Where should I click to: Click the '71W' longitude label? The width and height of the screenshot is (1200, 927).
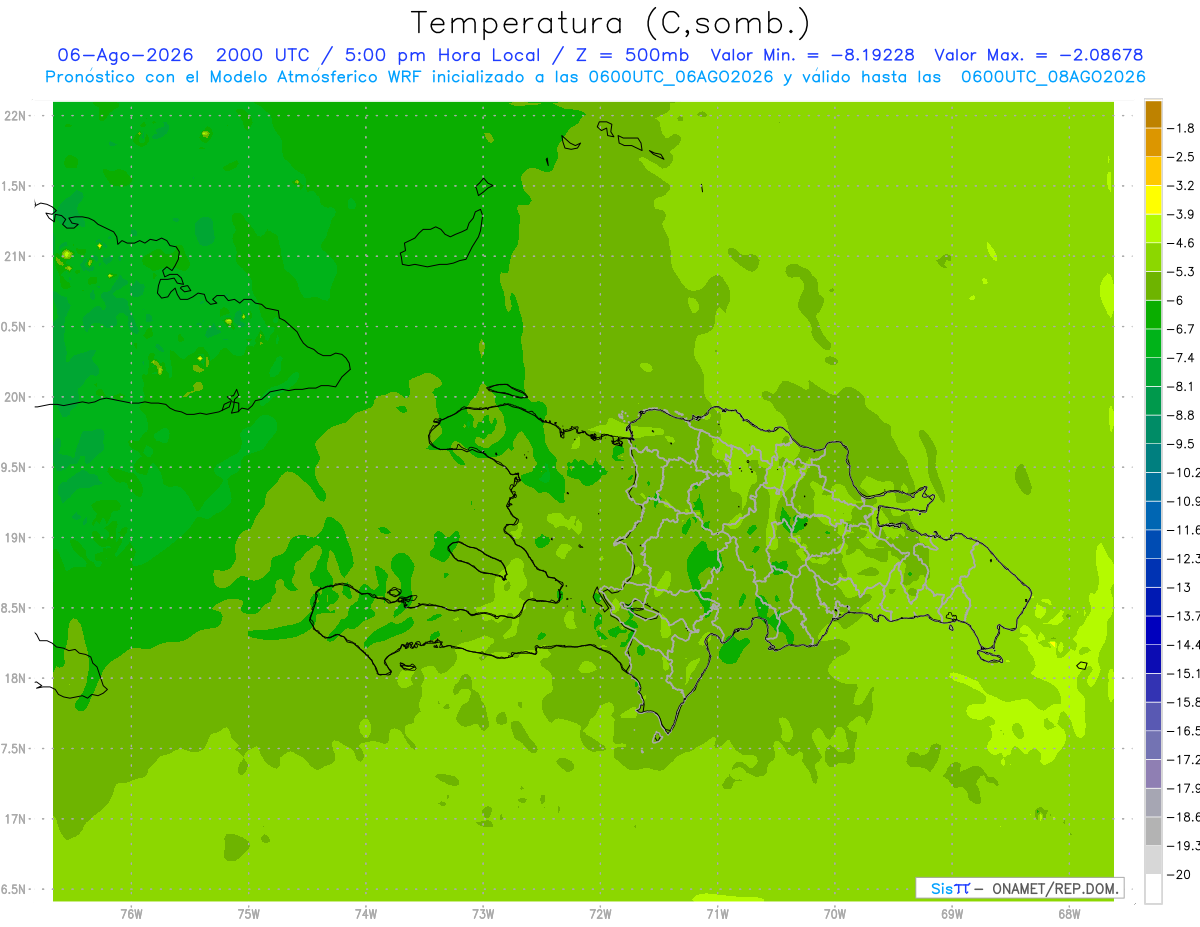(x=717, y=914)
